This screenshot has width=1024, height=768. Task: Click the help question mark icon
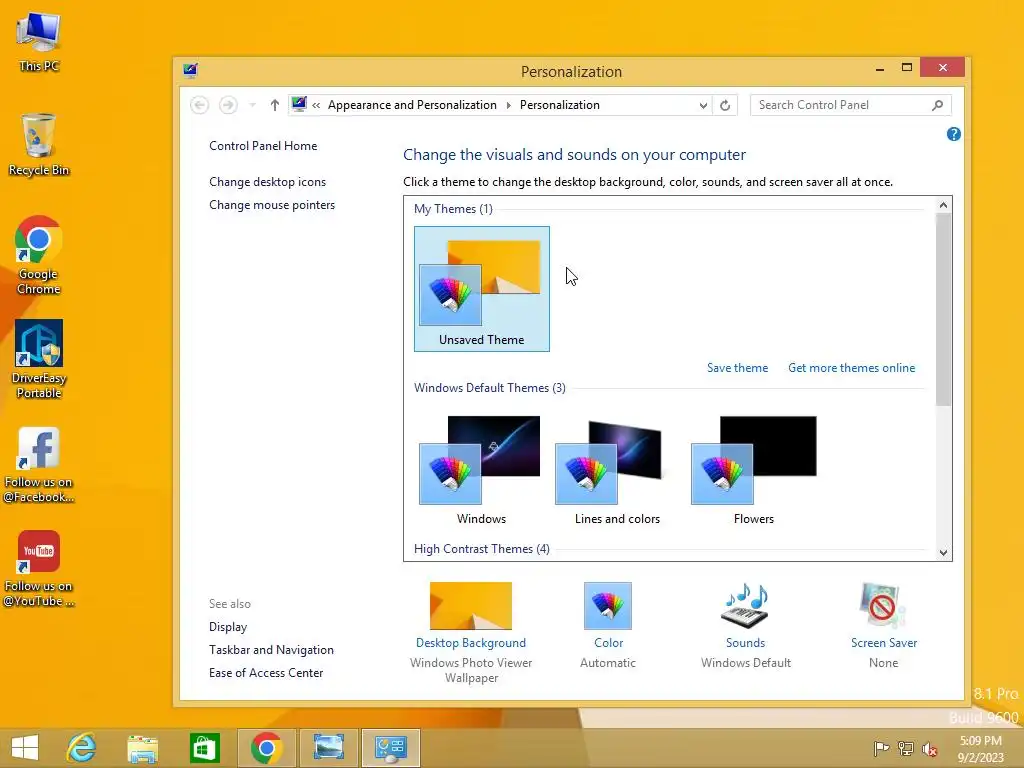coord(953,135)
